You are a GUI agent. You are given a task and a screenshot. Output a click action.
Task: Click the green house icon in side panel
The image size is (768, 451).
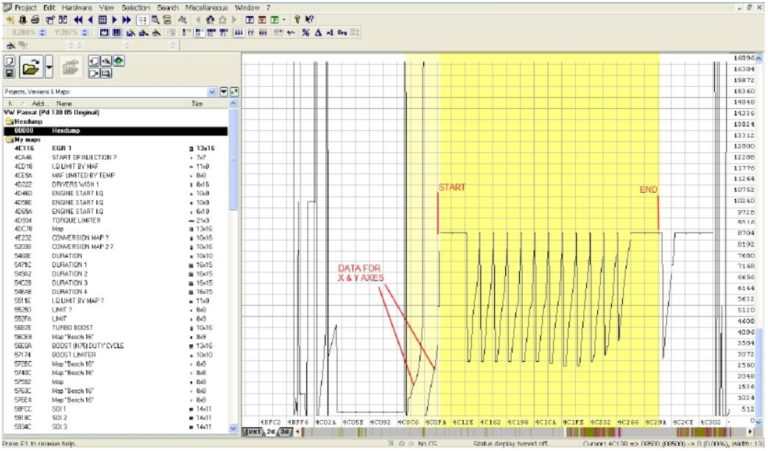118,61
